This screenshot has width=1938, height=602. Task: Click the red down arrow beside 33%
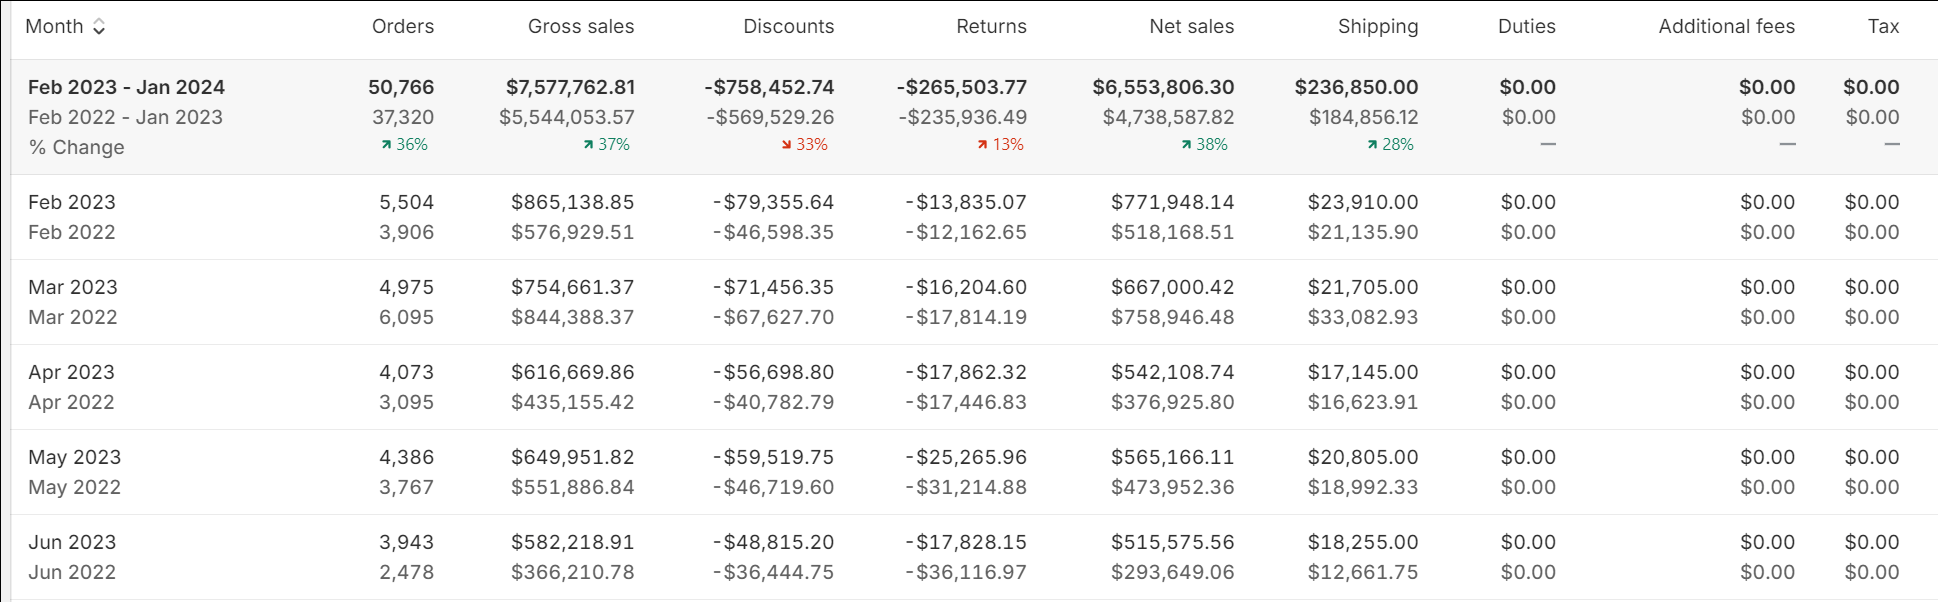coord(786,145)
